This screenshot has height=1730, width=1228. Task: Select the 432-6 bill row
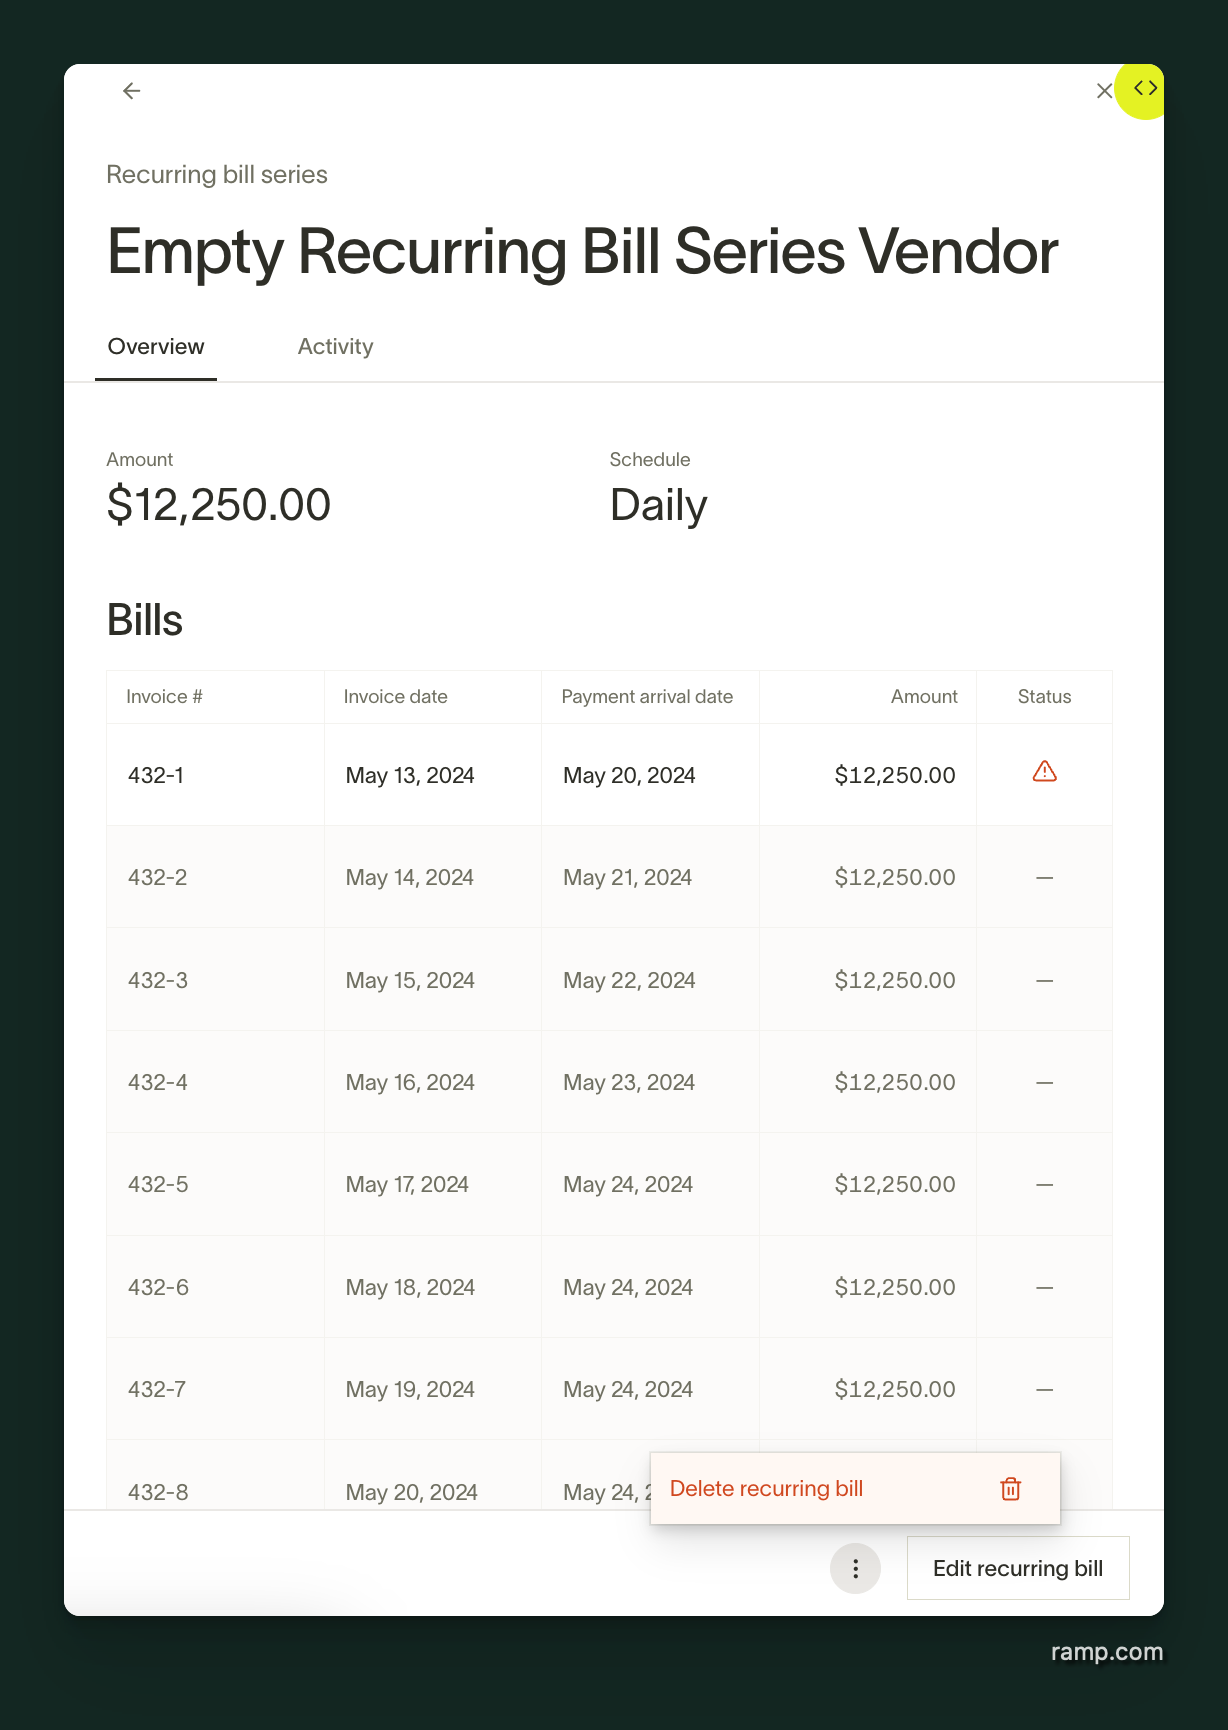click(609, 1287)
